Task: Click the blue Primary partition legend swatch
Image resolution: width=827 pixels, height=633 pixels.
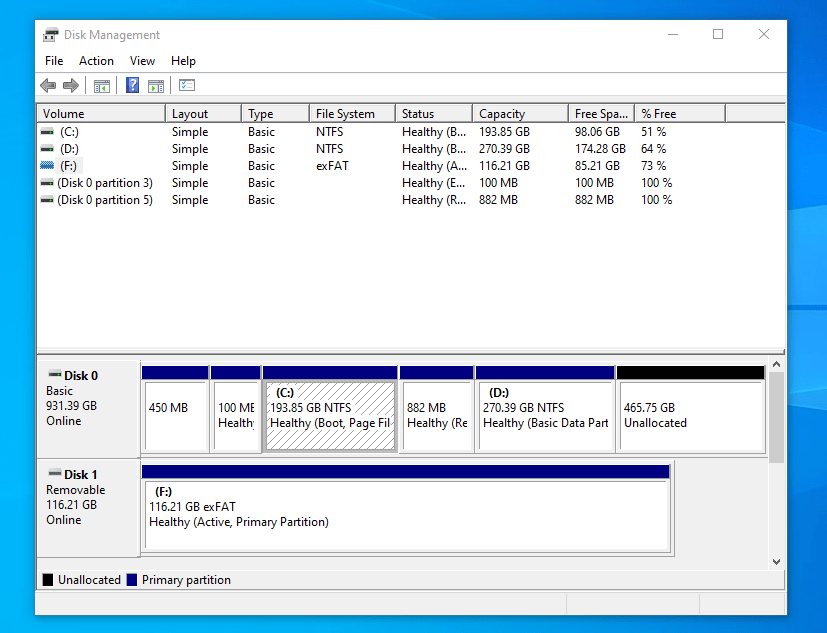Action: tap(132, 580)
